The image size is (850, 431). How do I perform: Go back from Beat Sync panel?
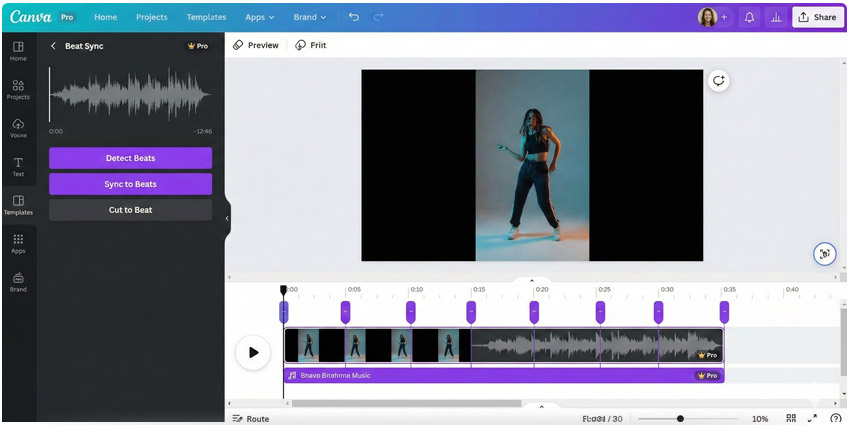pos(53,46)
